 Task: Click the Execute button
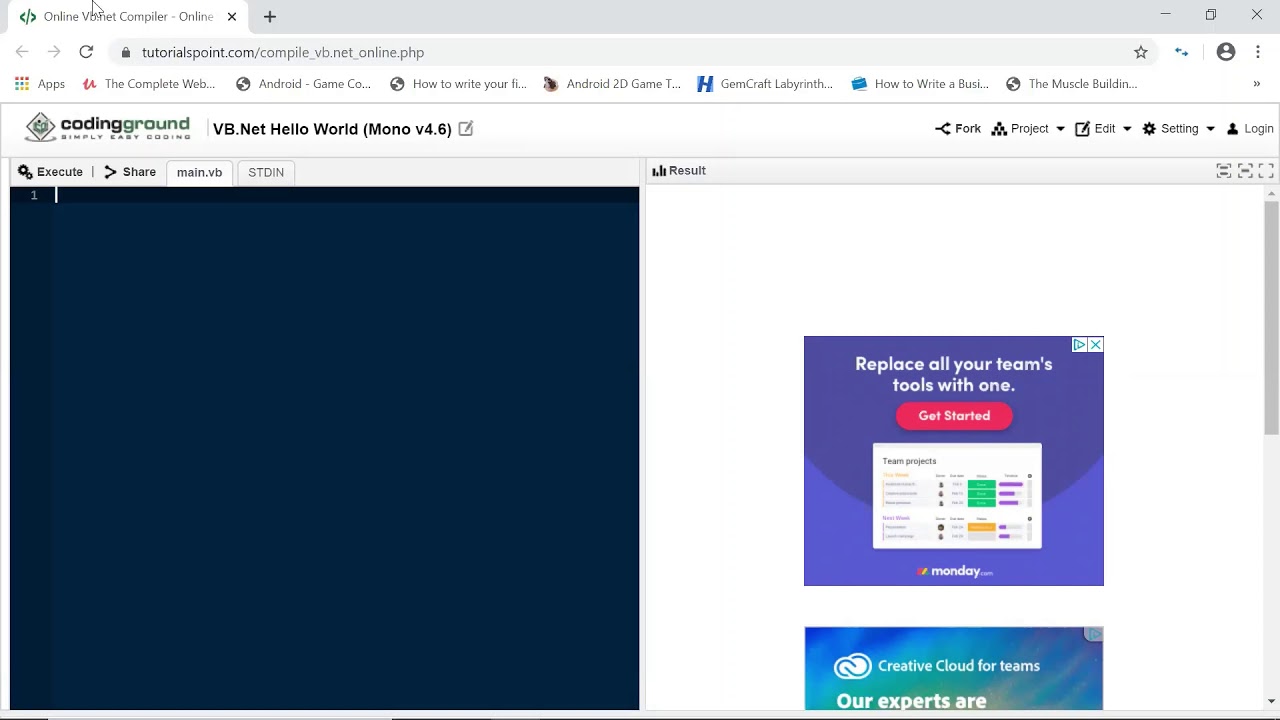(x=50, y=172)
